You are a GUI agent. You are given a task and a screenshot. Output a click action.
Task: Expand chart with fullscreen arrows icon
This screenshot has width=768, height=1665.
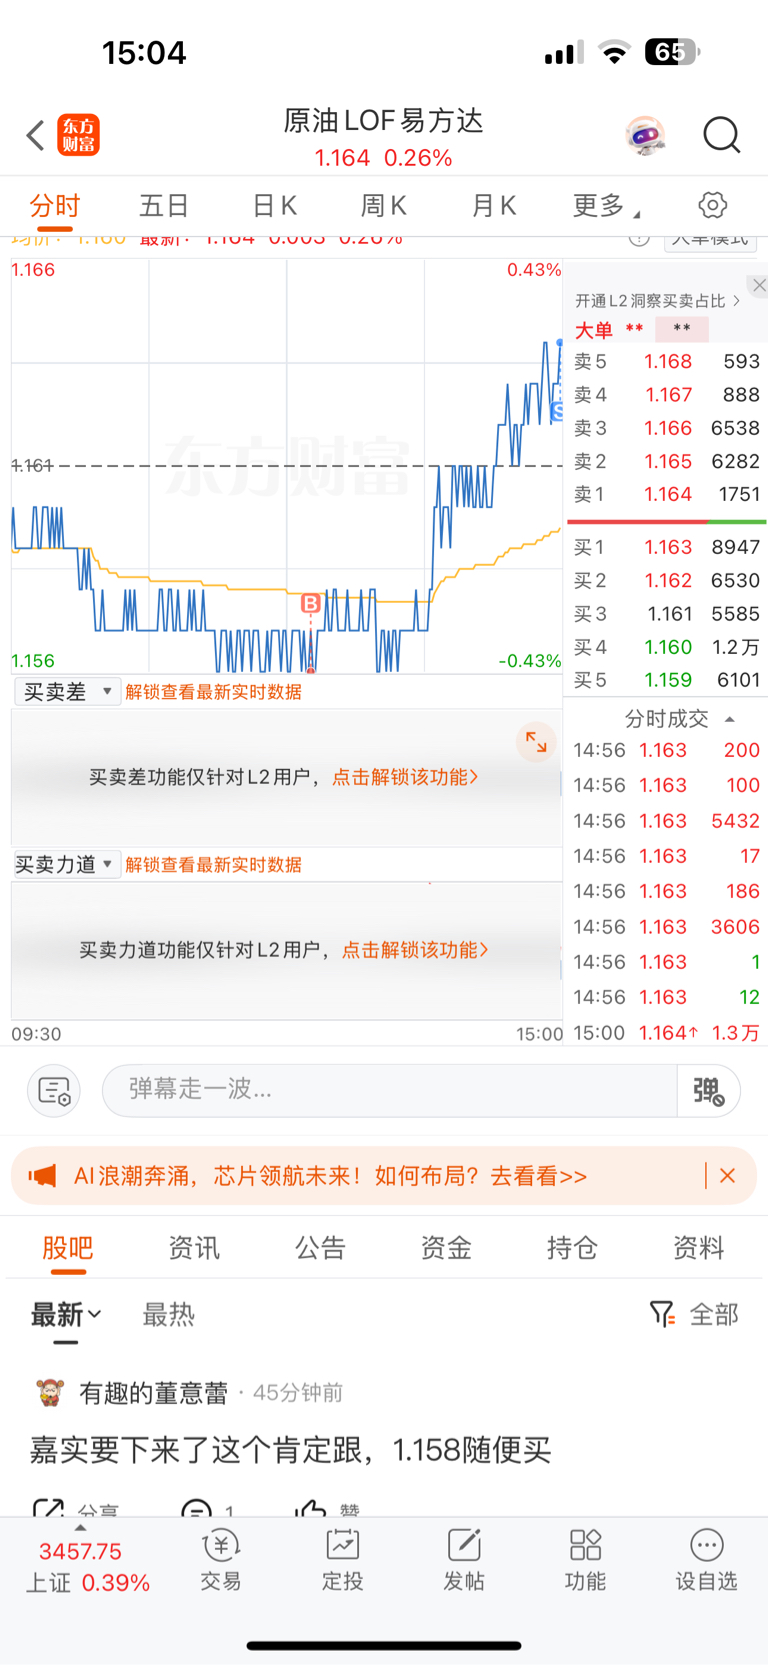point(536,742)
